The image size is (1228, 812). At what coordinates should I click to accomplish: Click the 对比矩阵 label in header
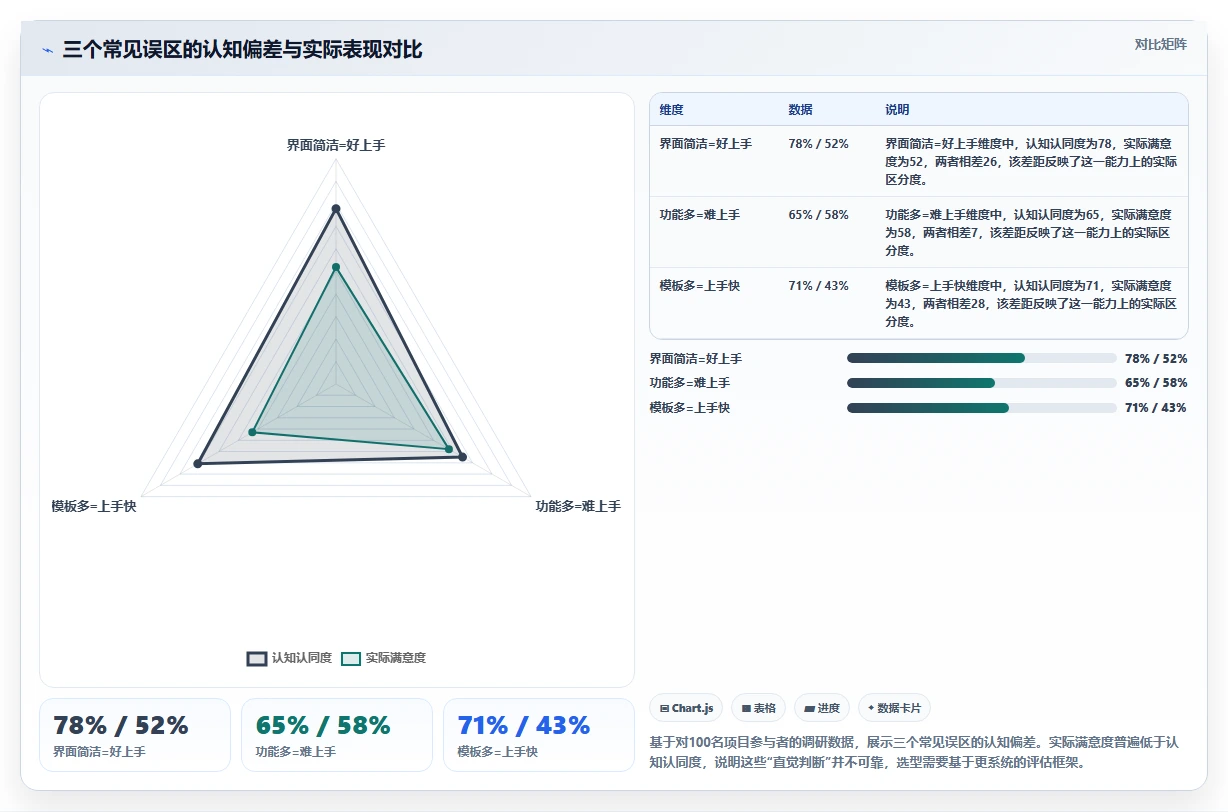tap(1161, 44)
